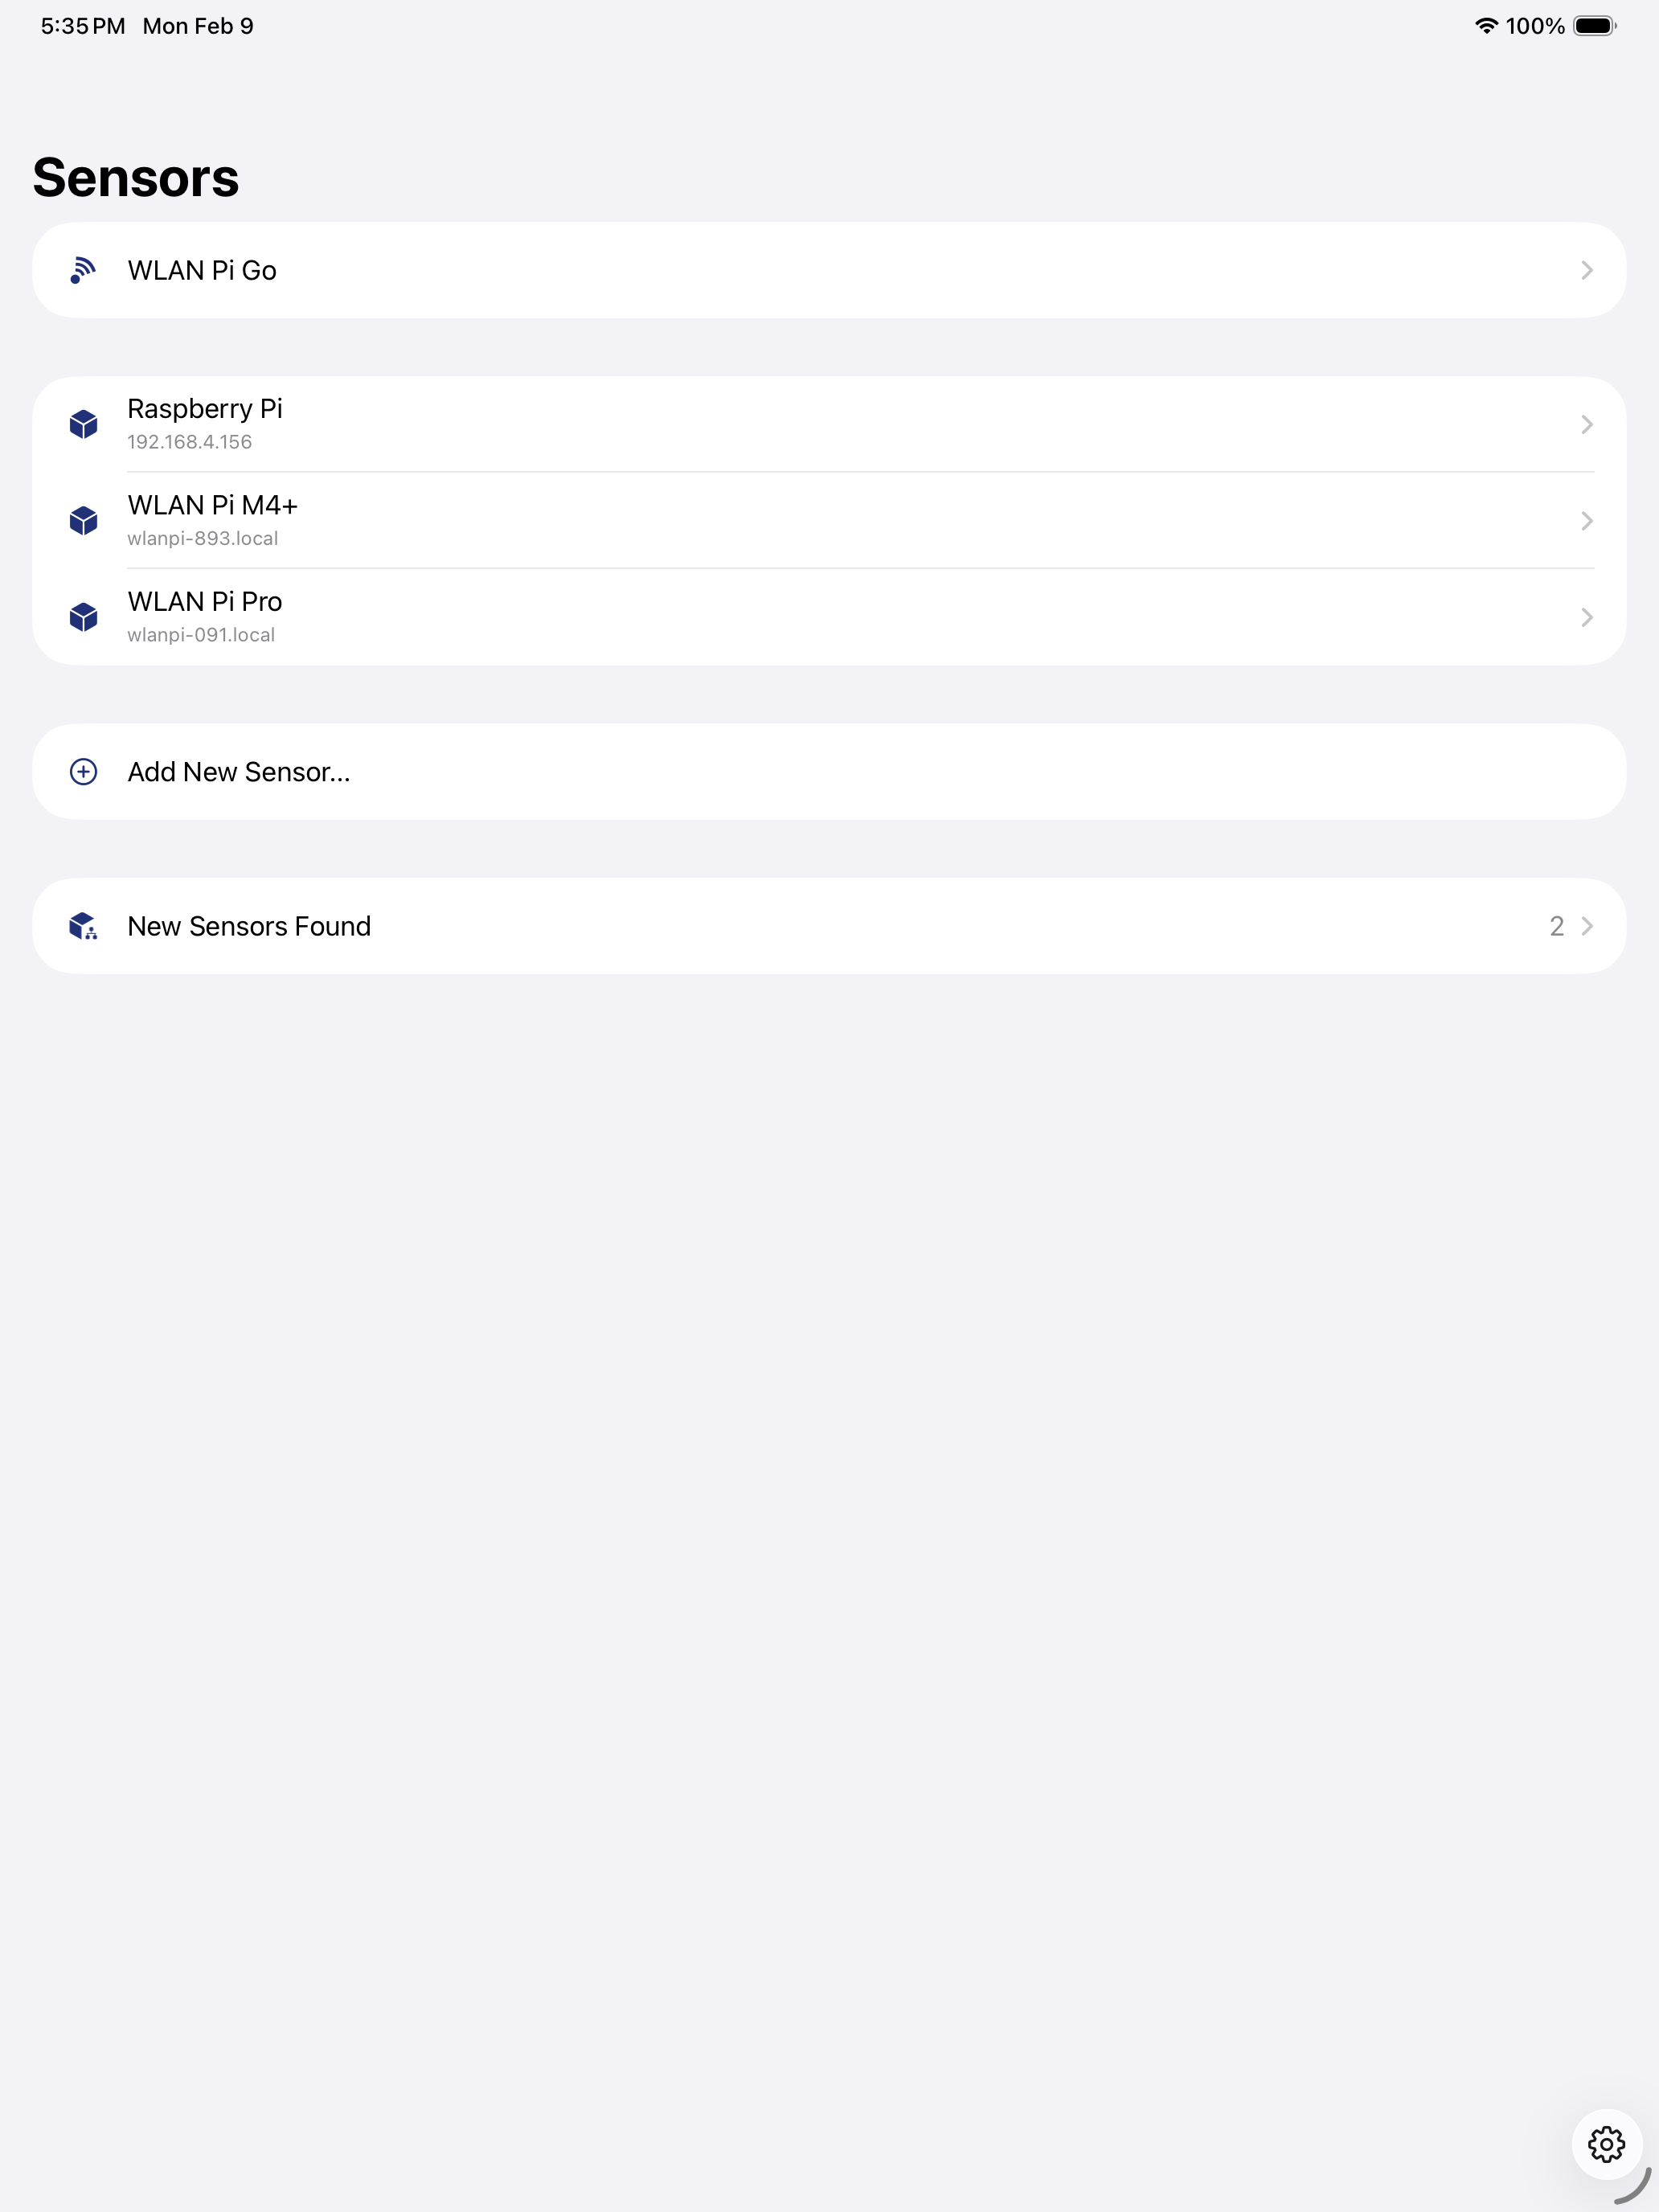Expand New Sensors Found chevron
1659x2212 pixels.
coord(1587,926)
